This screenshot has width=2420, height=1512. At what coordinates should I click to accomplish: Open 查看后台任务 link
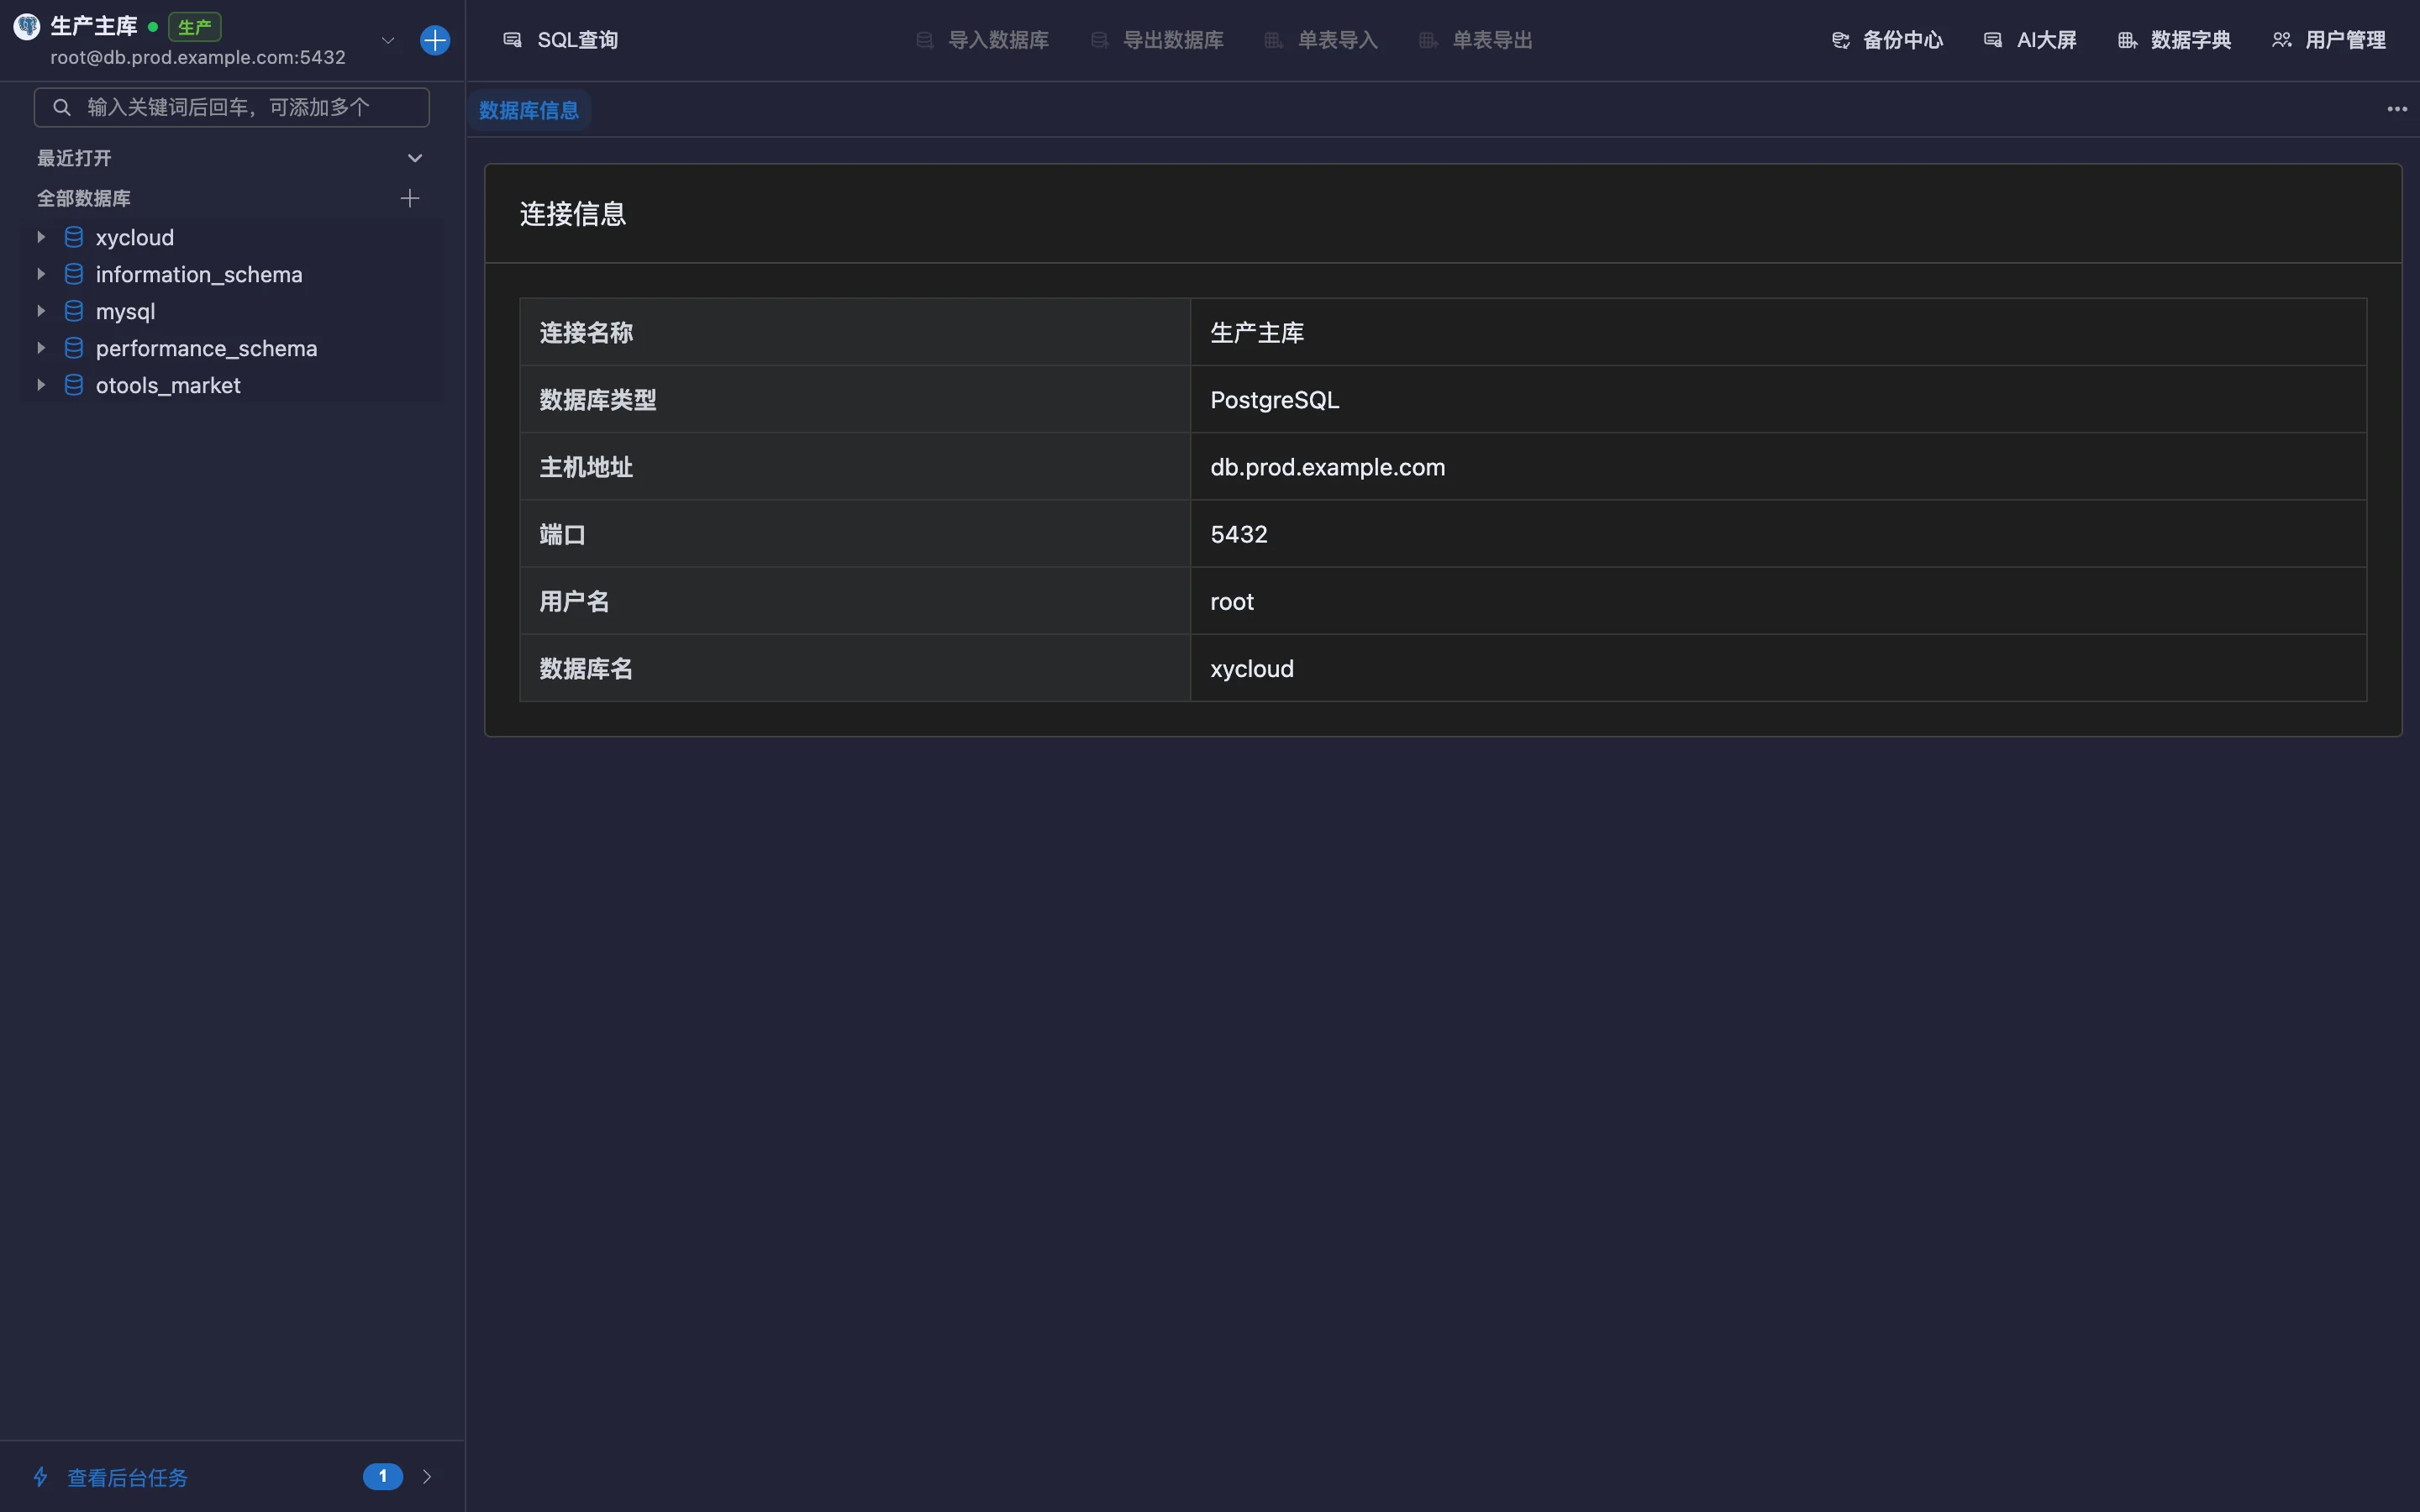(127, 1477)
